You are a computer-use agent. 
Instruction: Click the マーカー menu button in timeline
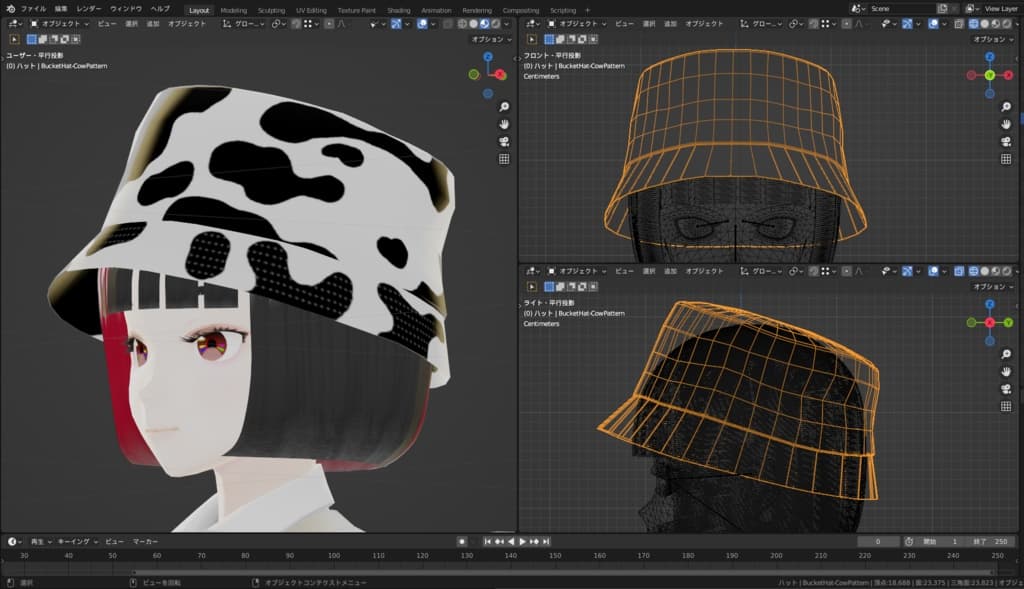[x=146, y=541]
